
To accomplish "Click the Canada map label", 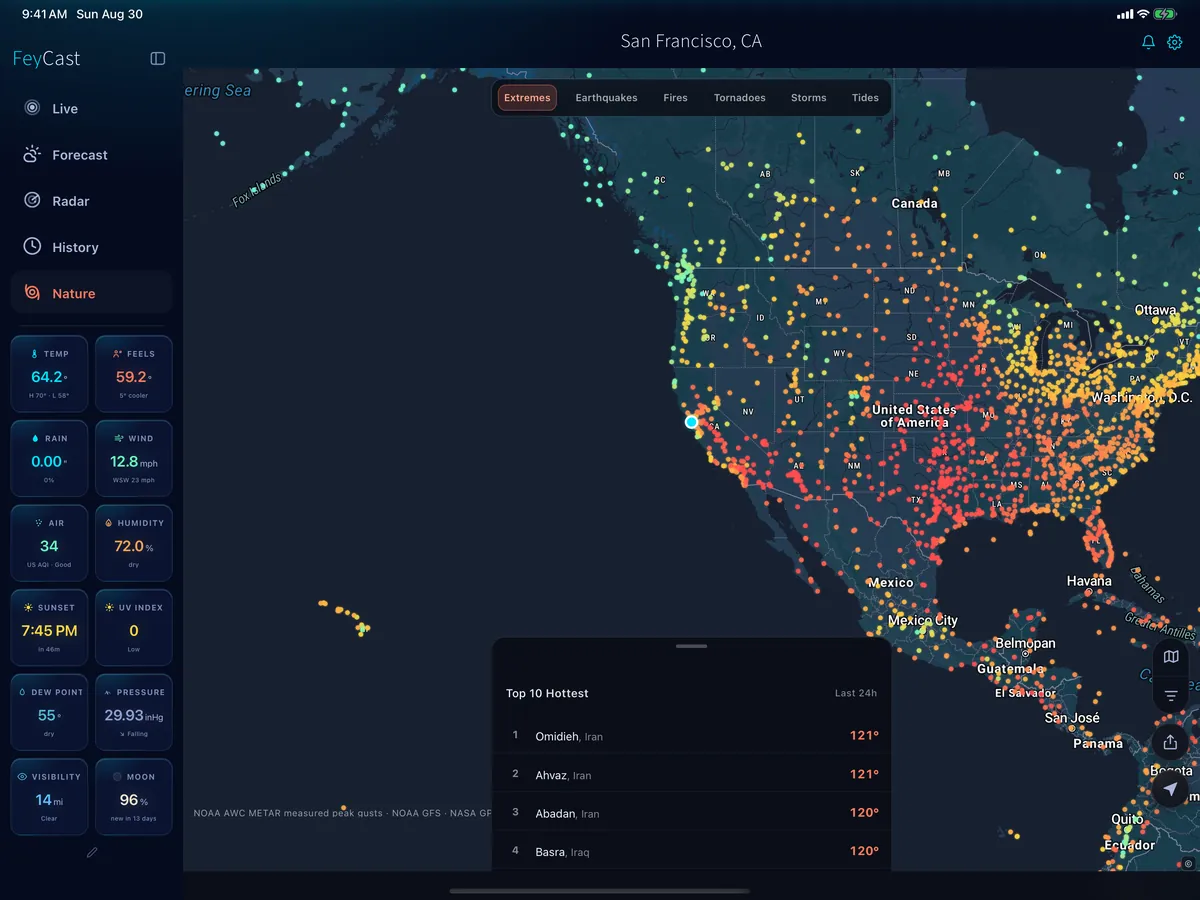I will point(915,203).
